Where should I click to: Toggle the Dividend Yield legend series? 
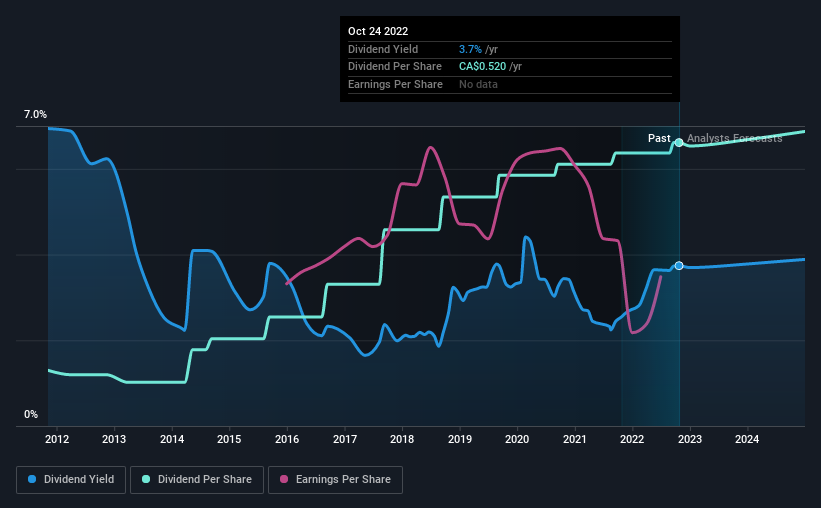pos(71,480)
